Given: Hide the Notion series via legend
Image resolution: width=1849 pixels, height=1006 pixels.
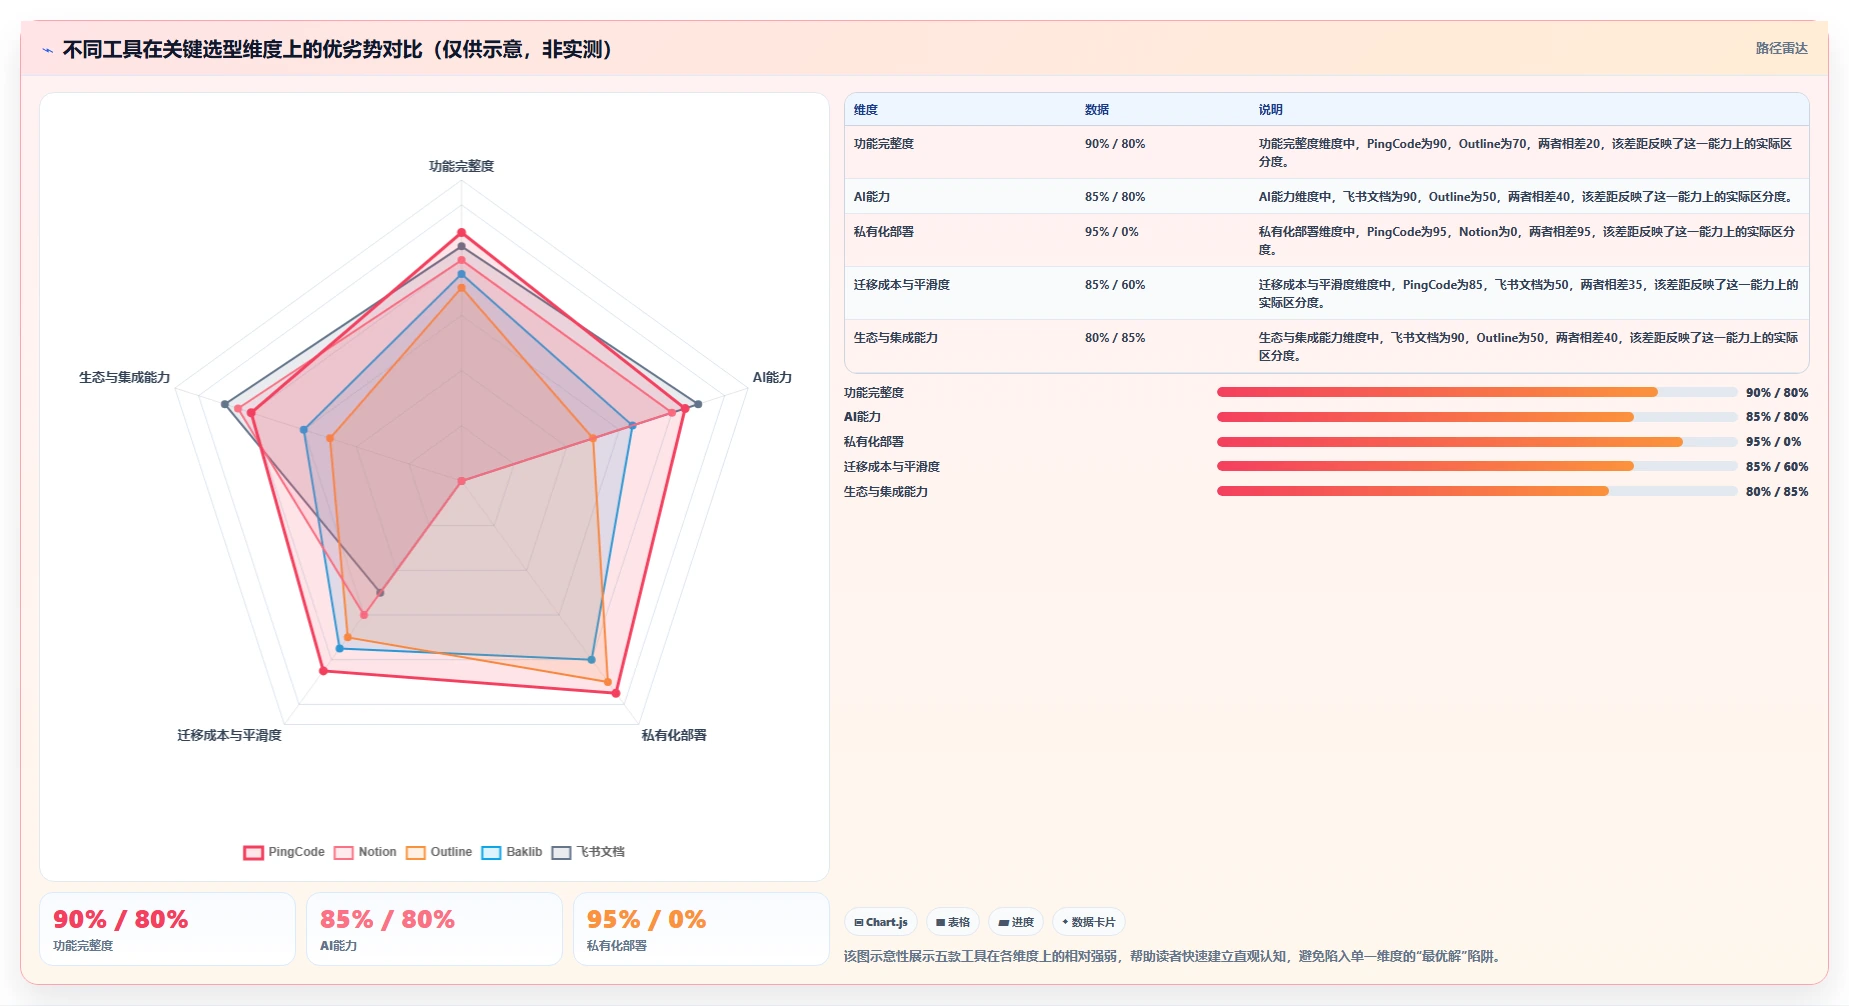Looking at the screenshot, I should pos(365,852).
